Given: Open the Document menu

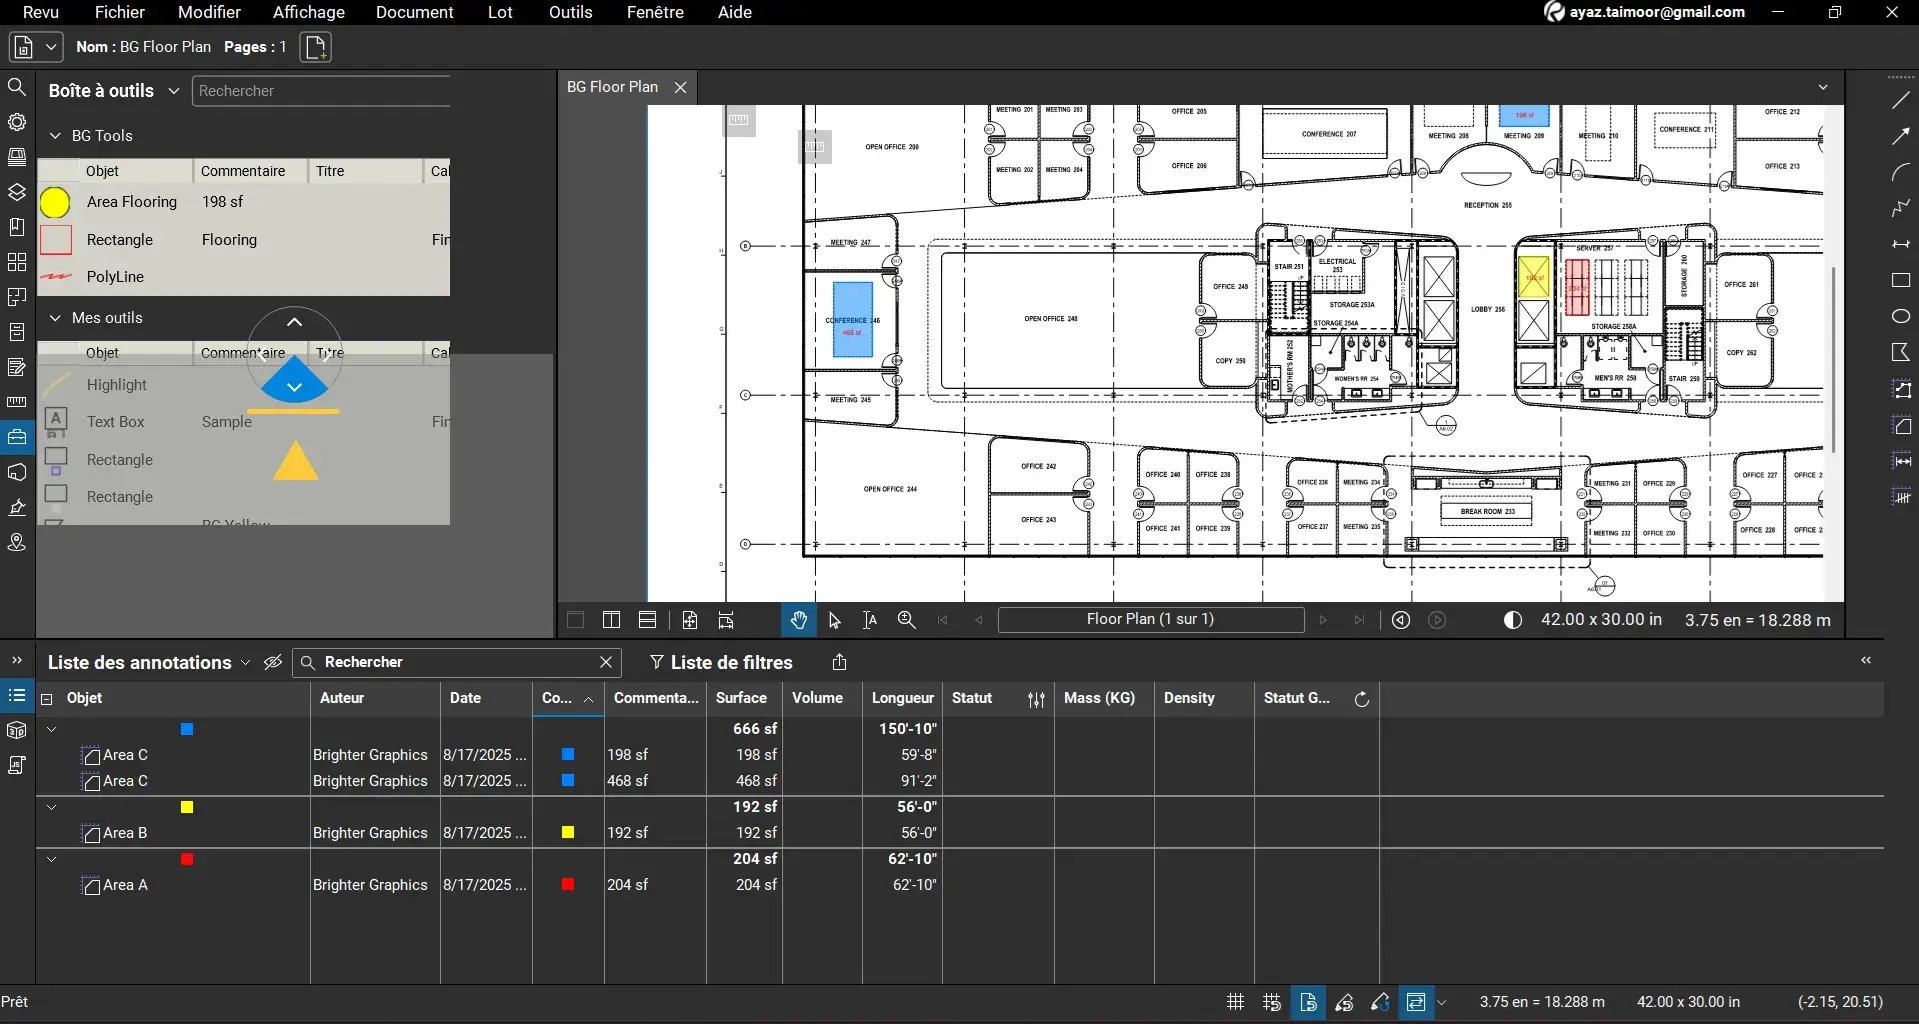Looking at the screenshot, I should point(414,12).
